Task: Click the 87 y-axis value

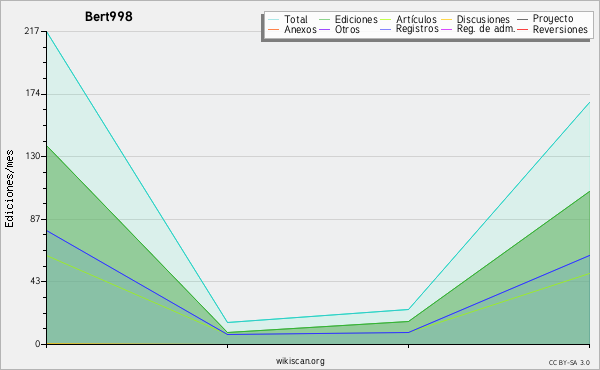Action: pos(34,218)
